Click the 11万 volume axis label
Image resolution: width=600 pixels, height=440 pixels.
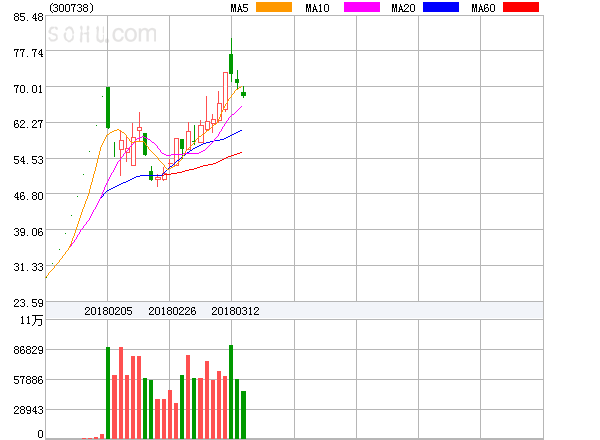(31, 320)
